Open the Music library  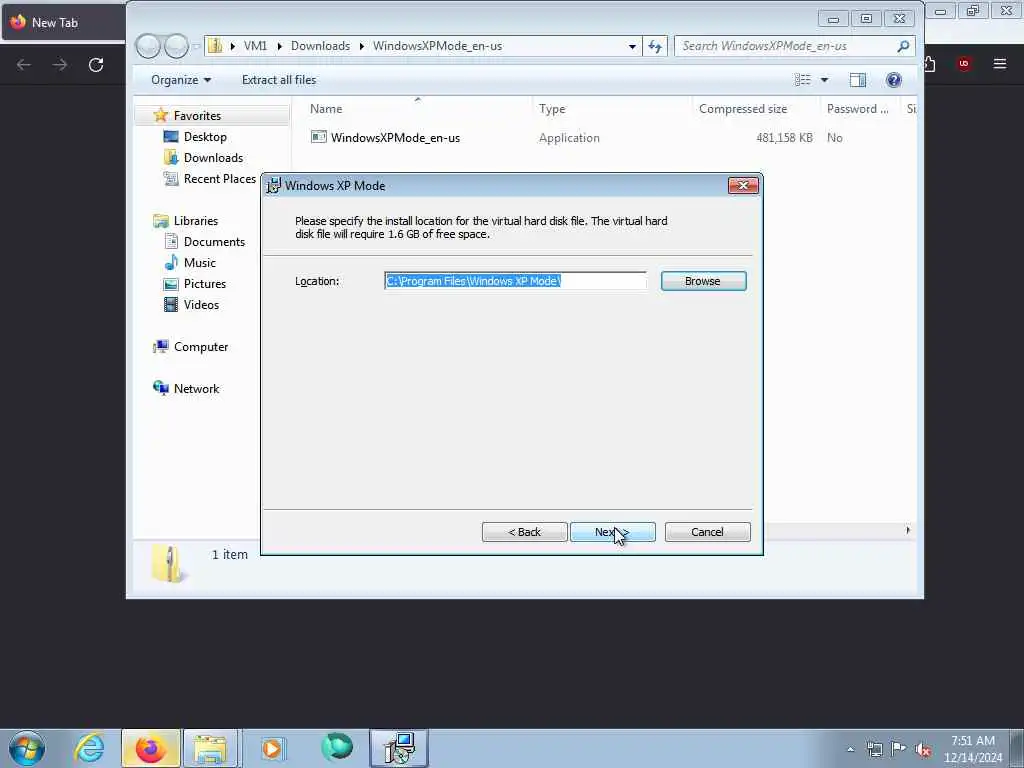click(199, 263)
